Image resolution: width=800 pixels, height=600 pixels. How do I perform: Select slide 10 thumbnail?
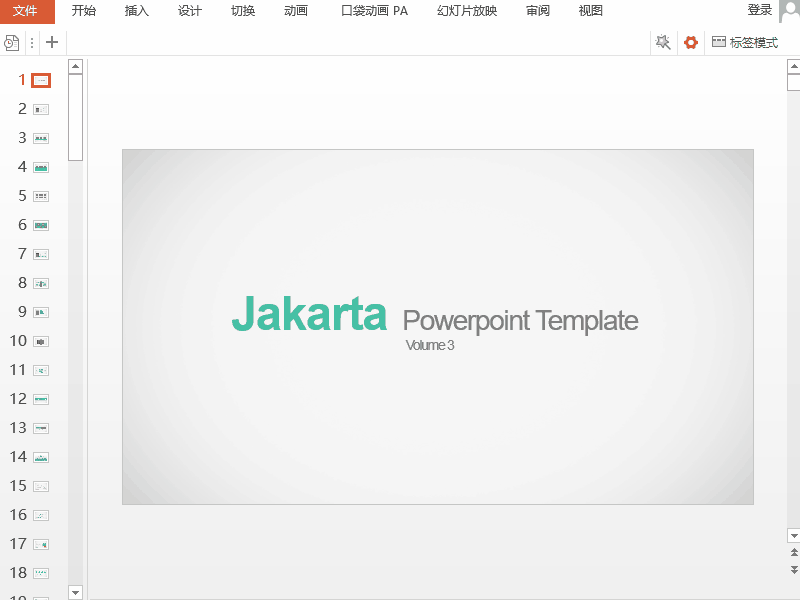(41, 341)
